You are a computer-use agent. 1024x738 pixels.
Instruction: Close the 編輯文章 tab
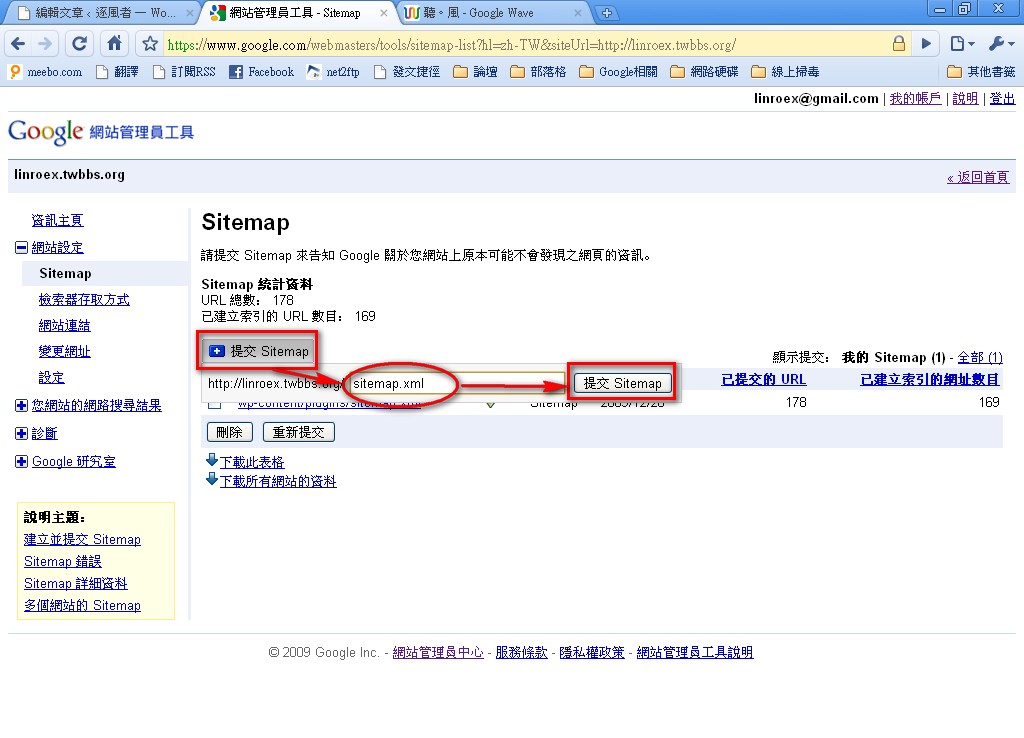coord(189,12)
